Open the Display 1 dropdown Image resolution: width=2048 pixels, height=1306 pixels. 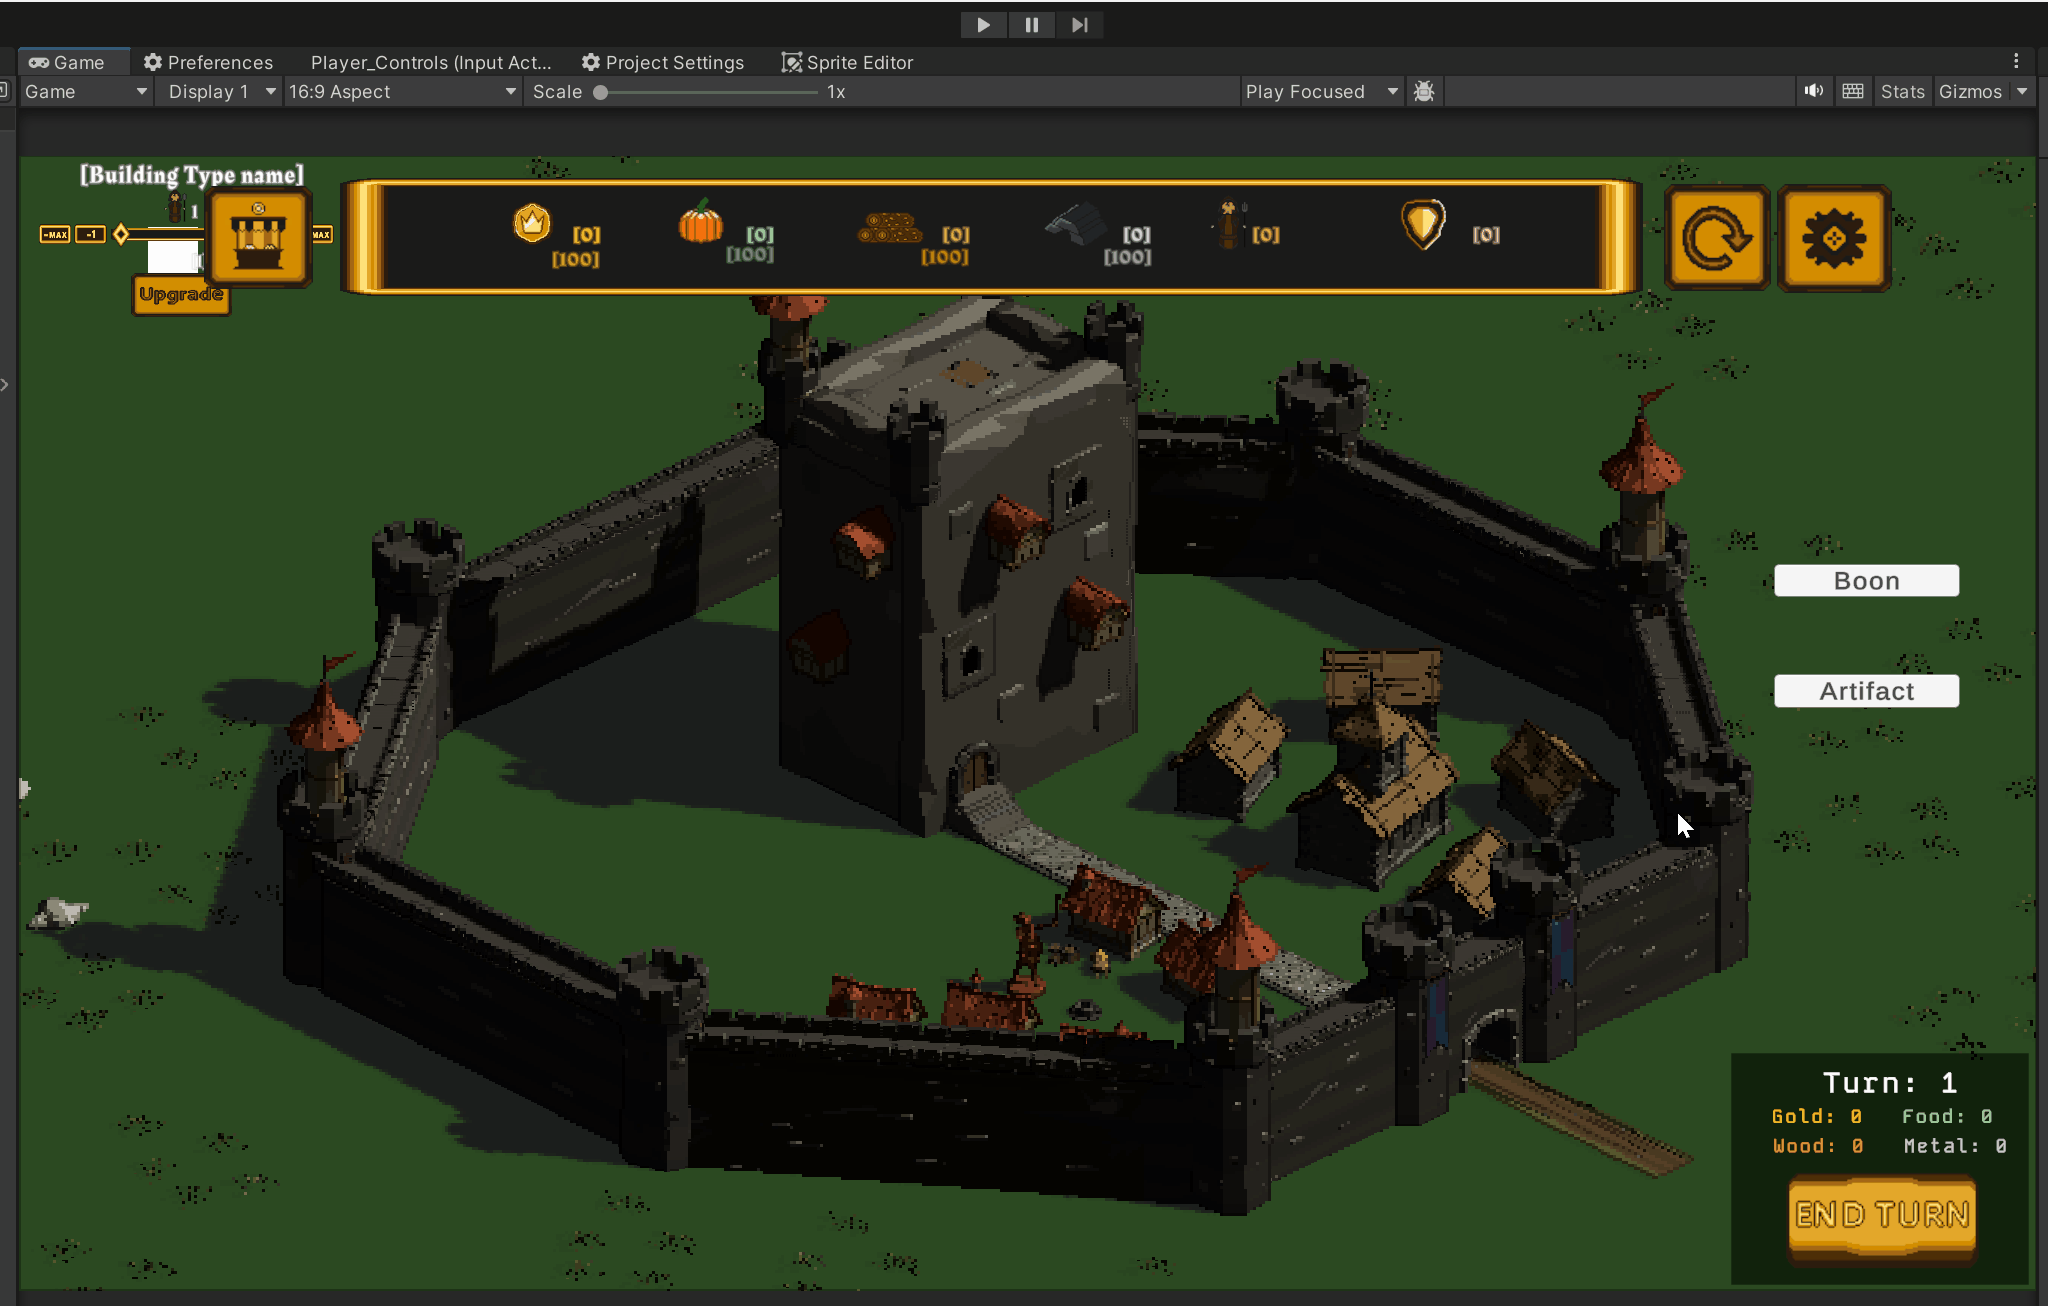220,91
